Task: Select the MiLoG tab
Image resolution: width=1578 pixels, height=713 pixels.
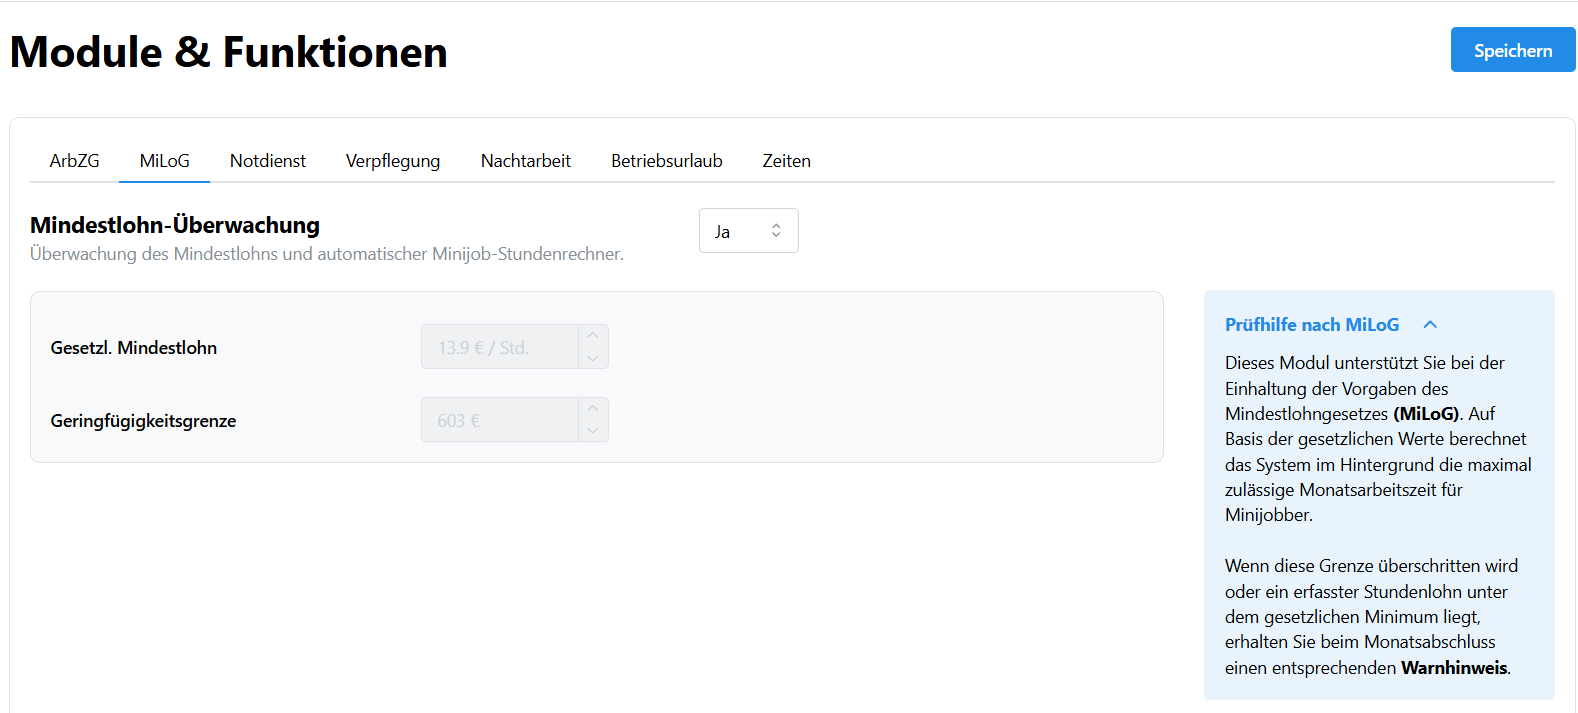Action: pos(165,161)
